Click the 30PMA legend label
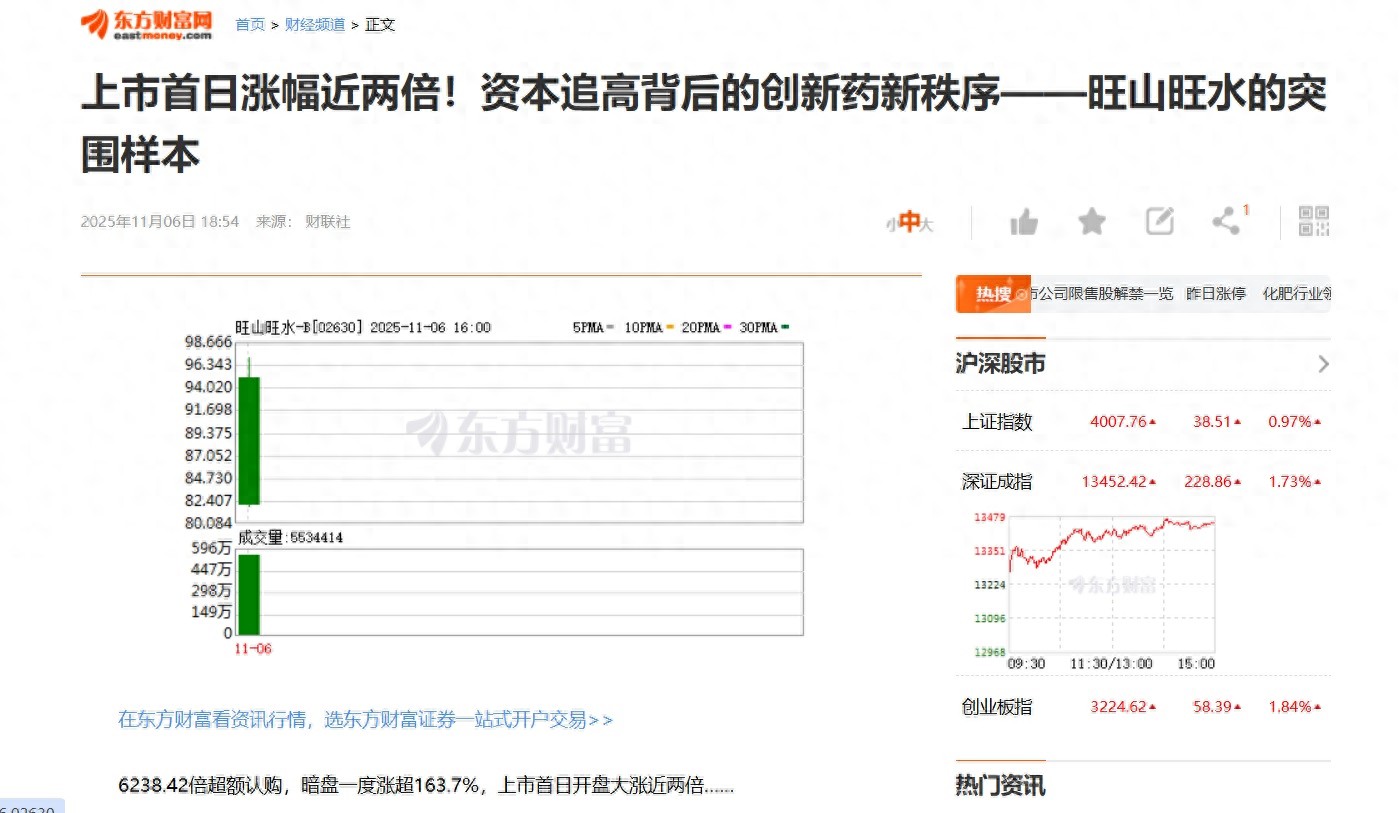Viewport: 1399px width, 813px height. (758, 327)
